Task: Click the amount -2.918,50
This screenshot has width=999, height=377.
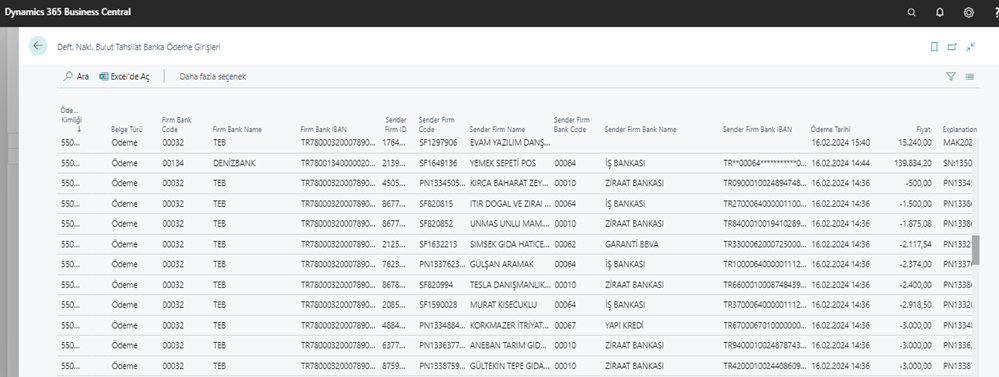Action: pyautogui.click(x=916, y=305)
